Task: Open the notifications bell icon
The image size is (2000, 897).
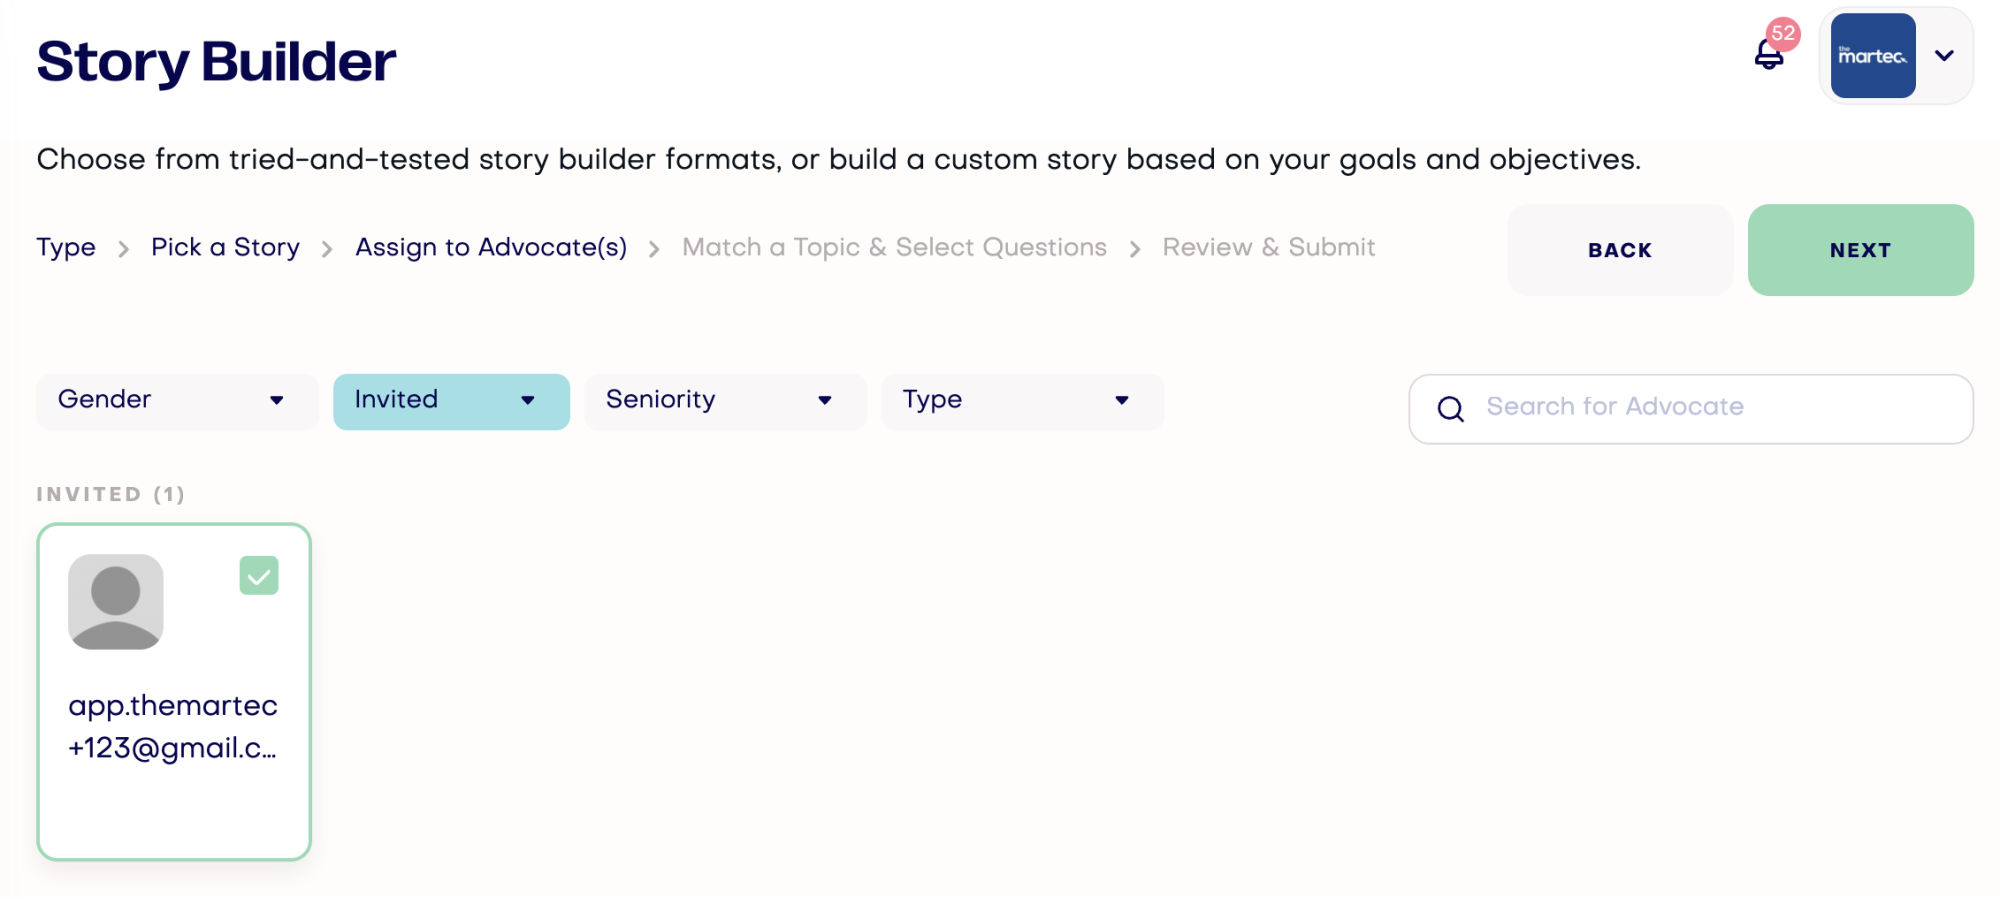Action: [1769, 55]
